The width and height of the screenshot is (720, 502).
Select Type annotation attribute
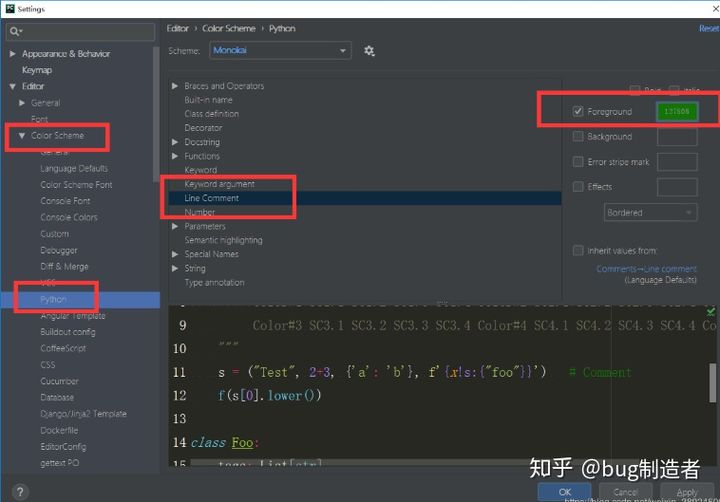[214, 282]
